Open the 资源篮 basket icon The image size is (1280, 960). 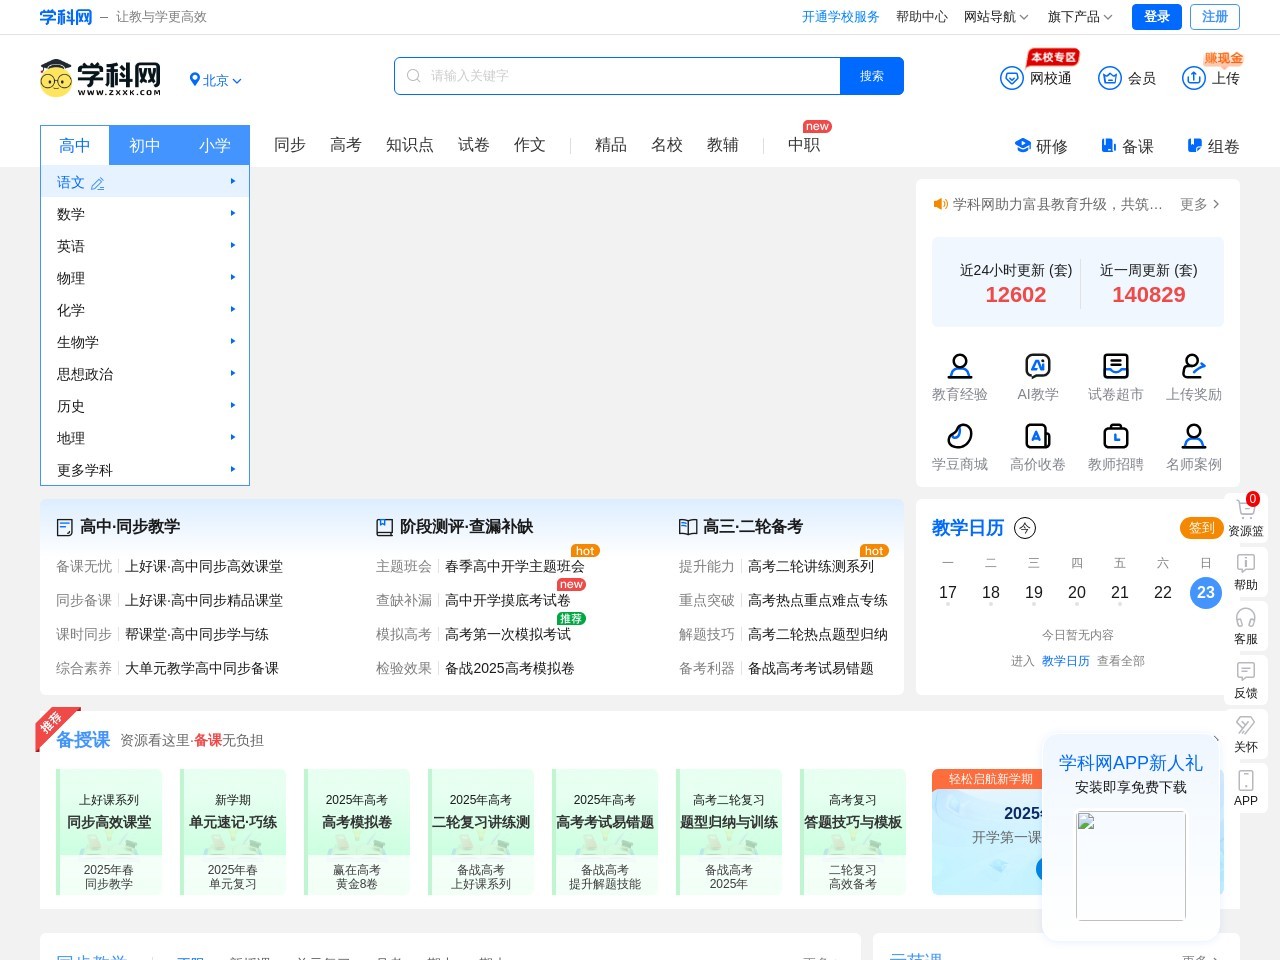1245,508
